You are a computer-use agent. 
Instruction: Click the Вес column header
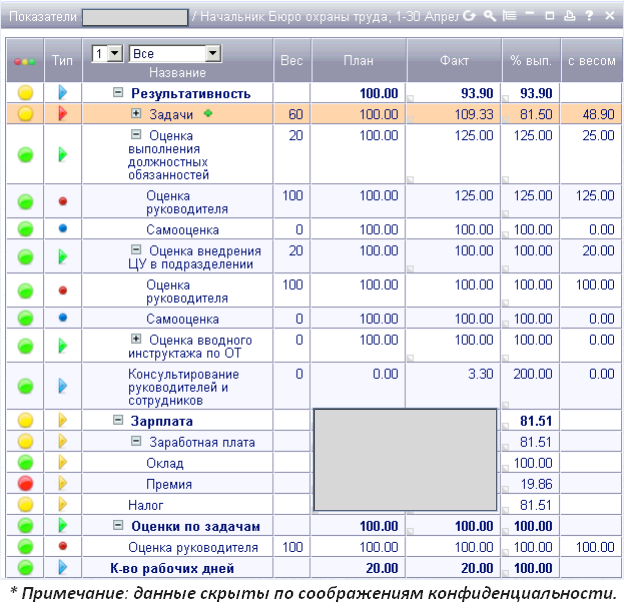pyautogui.click(x=291, y=60)
